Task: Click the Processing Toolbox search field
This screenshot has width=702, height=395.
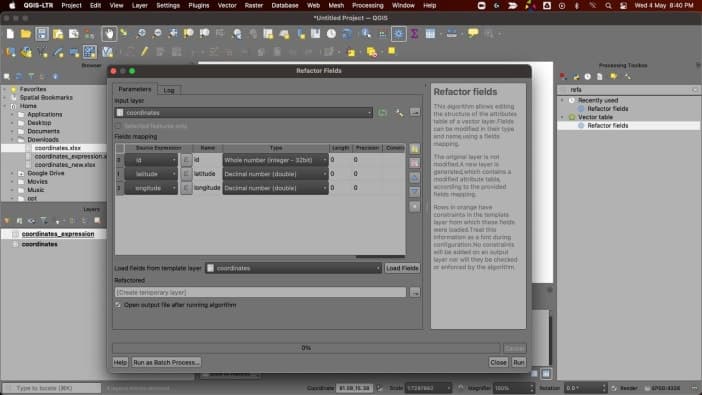Action: tap(629, 90)
